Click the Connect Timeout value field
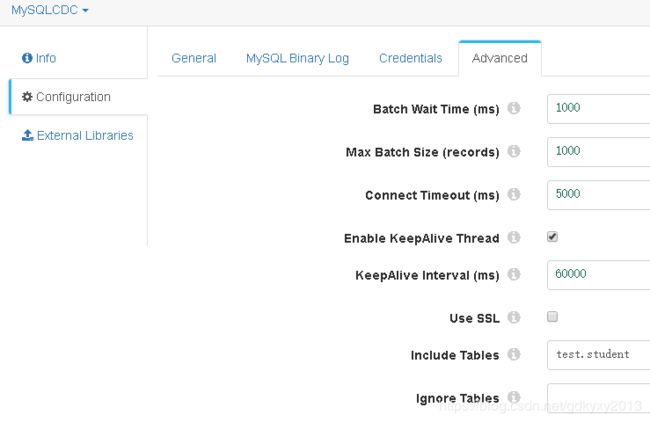Image resolution: width=650 pixels, height=422 pixels. [x=599, y=195]
